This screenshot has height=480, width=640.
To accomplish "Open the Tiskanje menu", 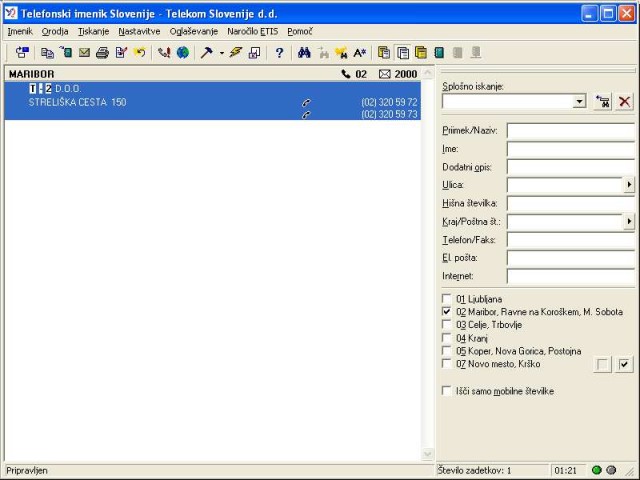I will pos(93,31).
